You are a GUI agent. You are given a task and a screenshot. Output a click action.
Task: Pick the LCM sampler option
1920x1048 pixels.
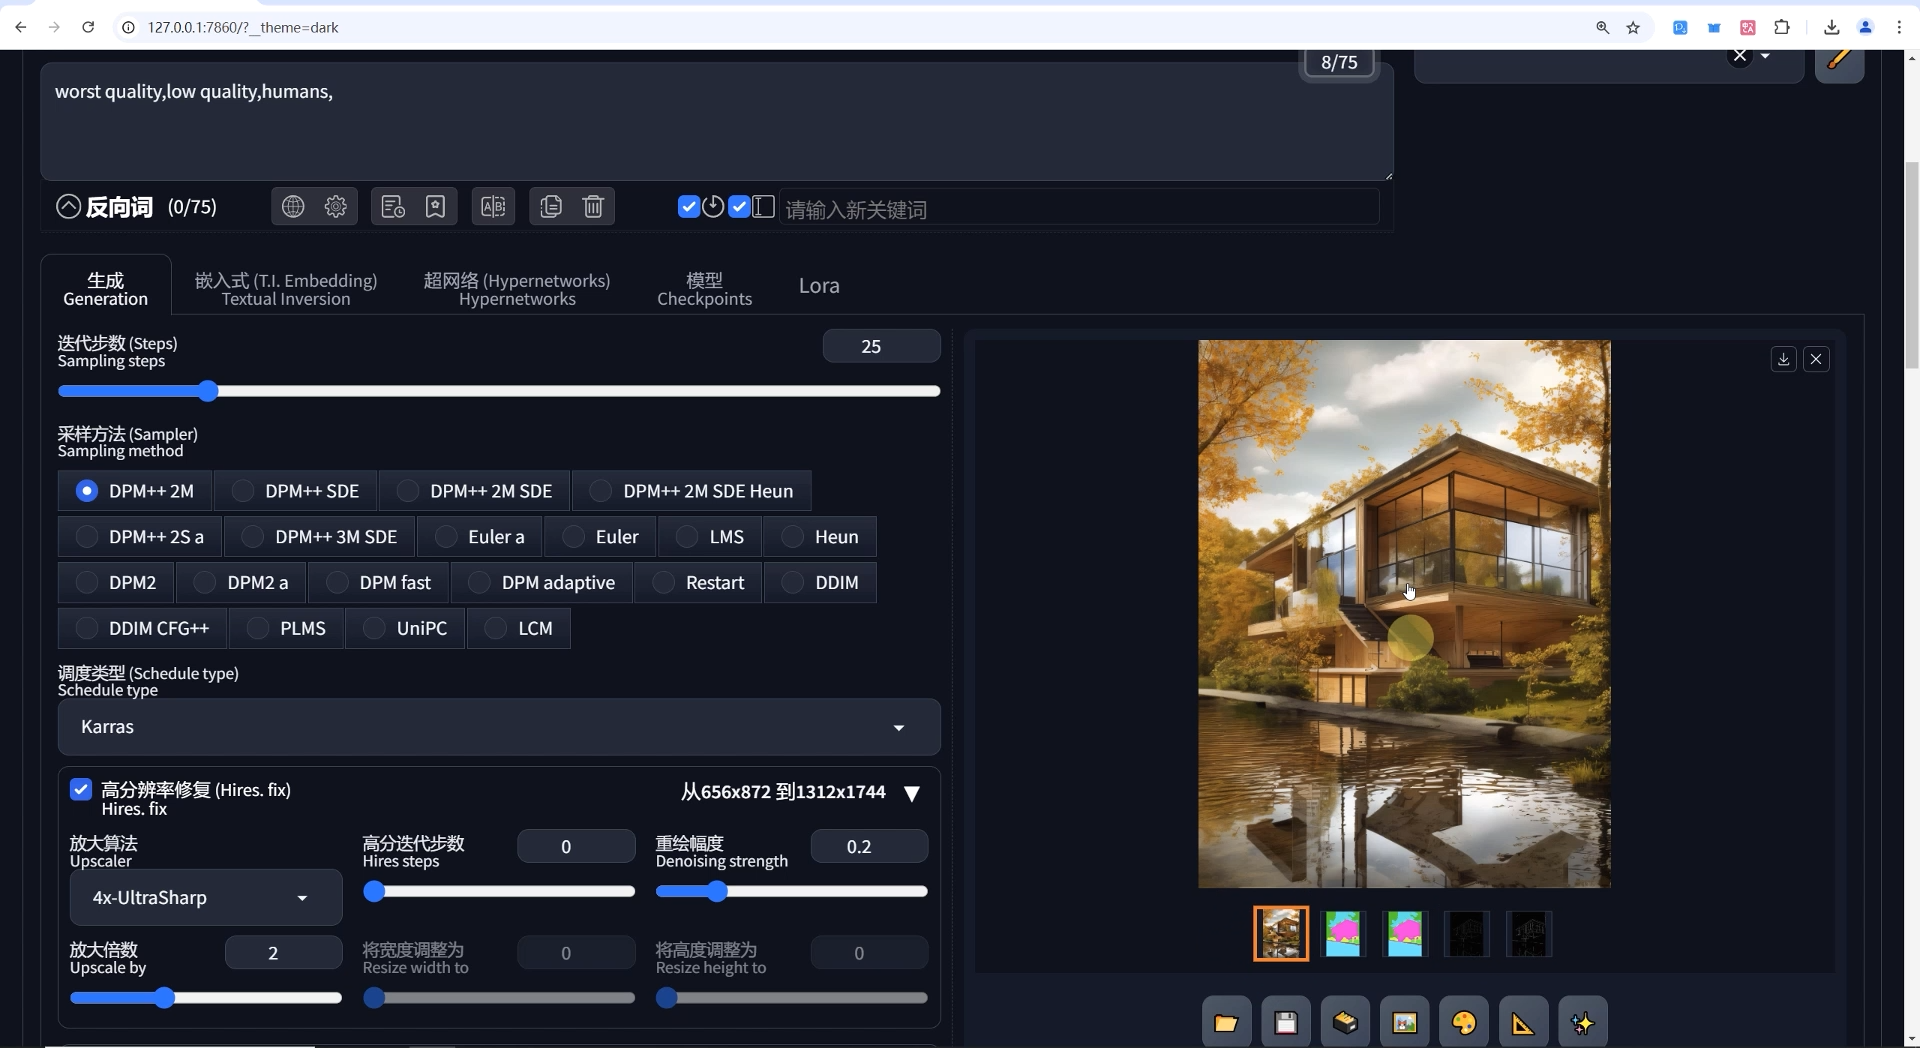click(x=519, y=629)
